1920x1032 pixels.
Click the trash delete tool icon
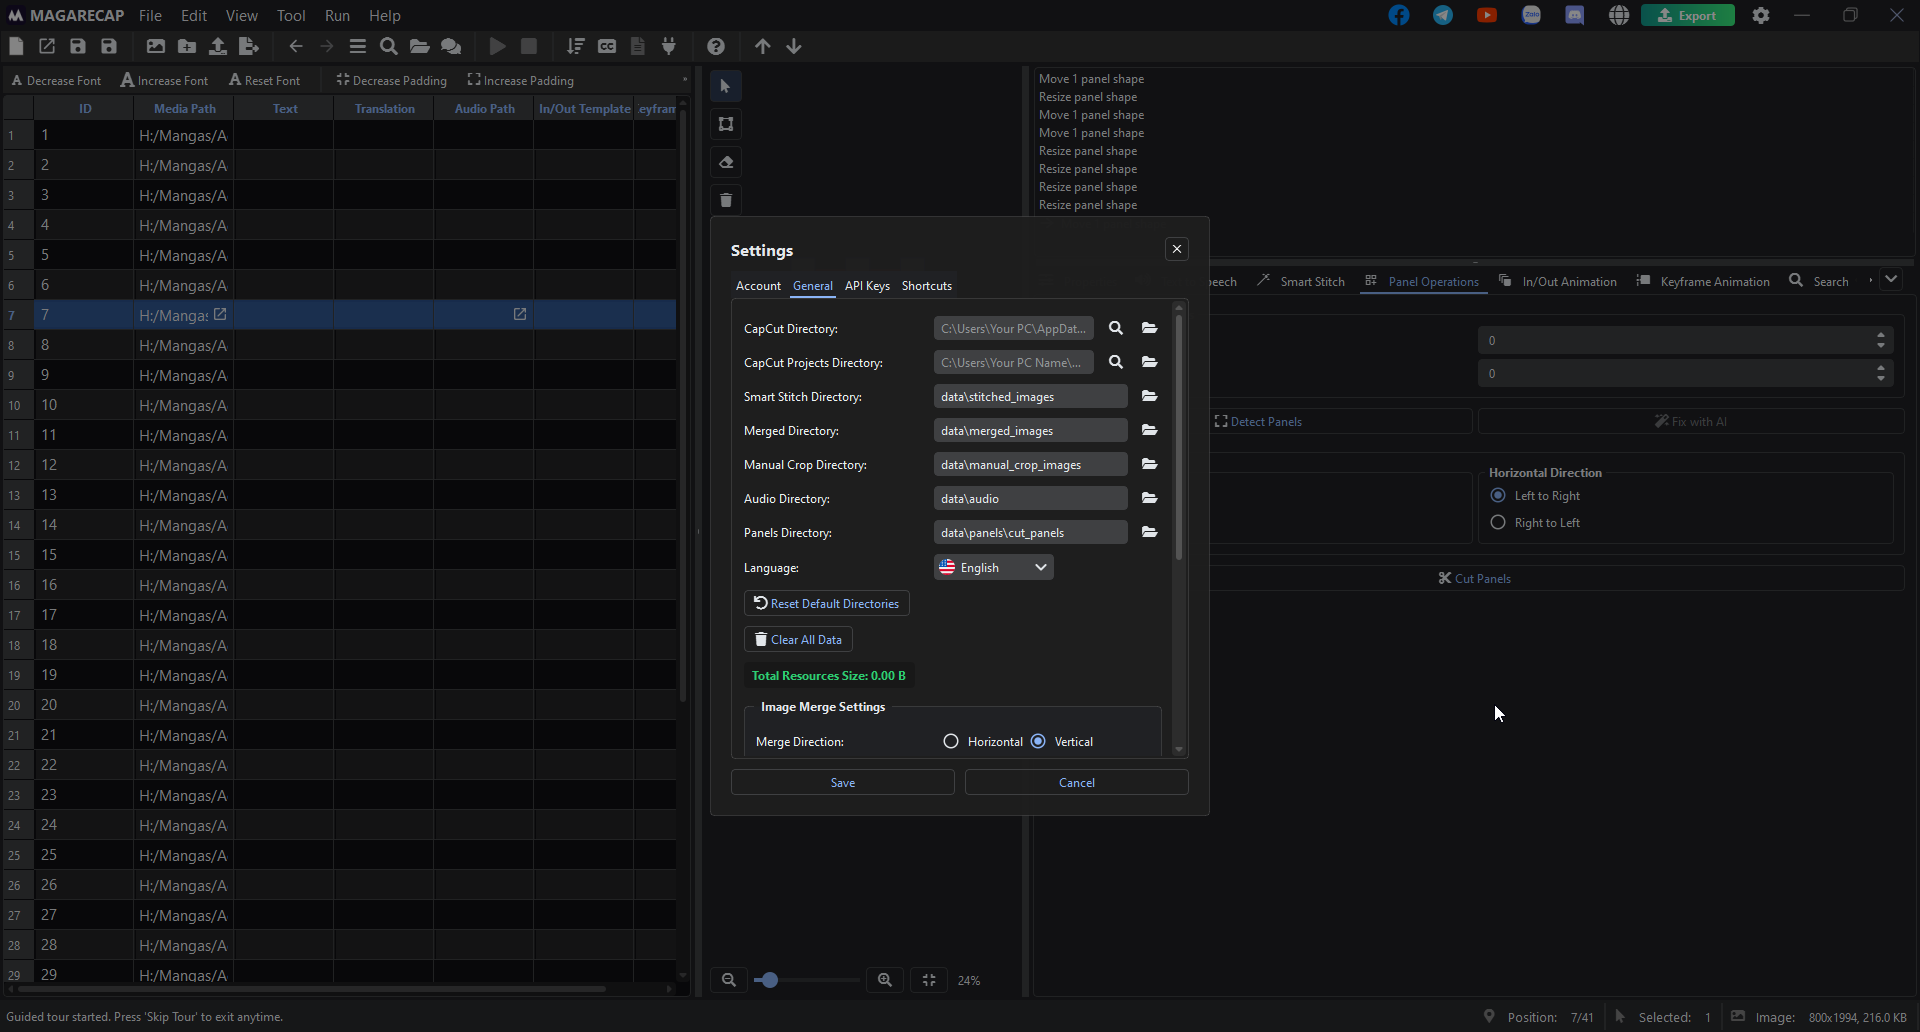(x=726, y=200)
